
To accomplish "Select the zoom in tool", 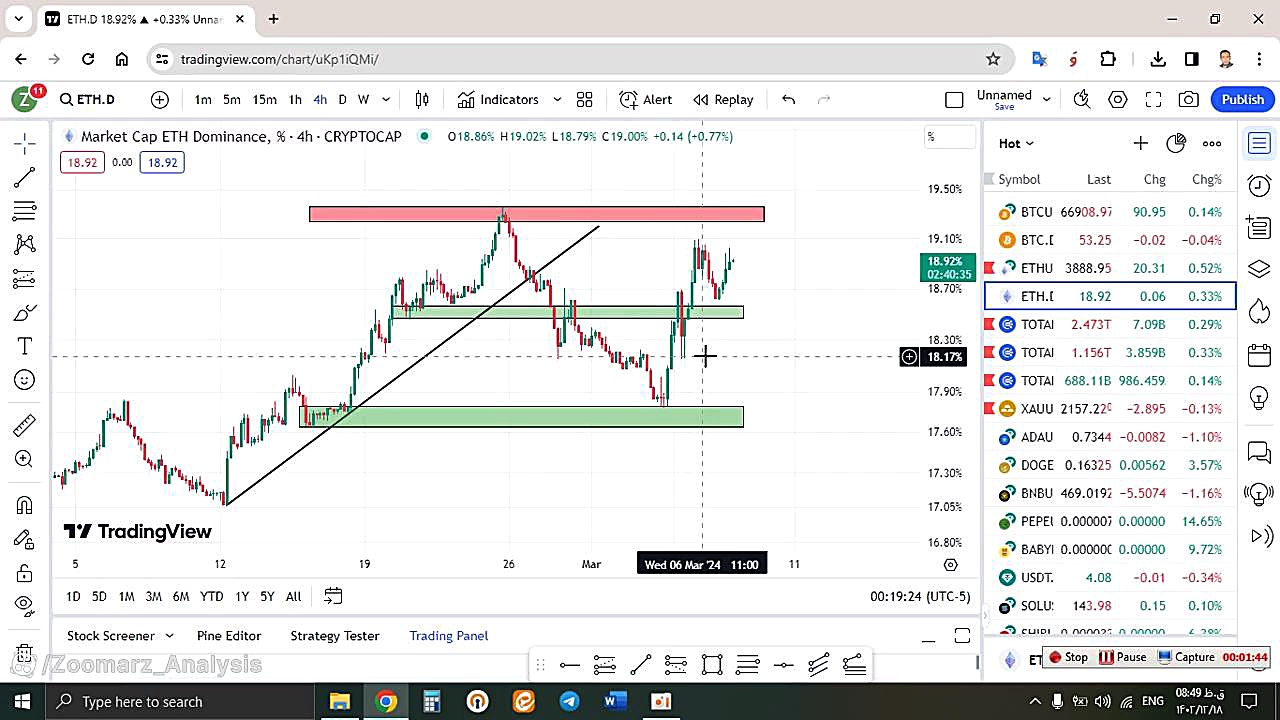I will point(25,459).
